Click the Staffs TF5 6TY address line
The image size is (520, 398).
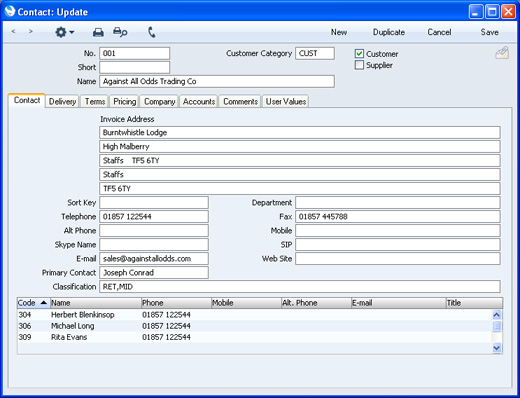click(300, 160)
